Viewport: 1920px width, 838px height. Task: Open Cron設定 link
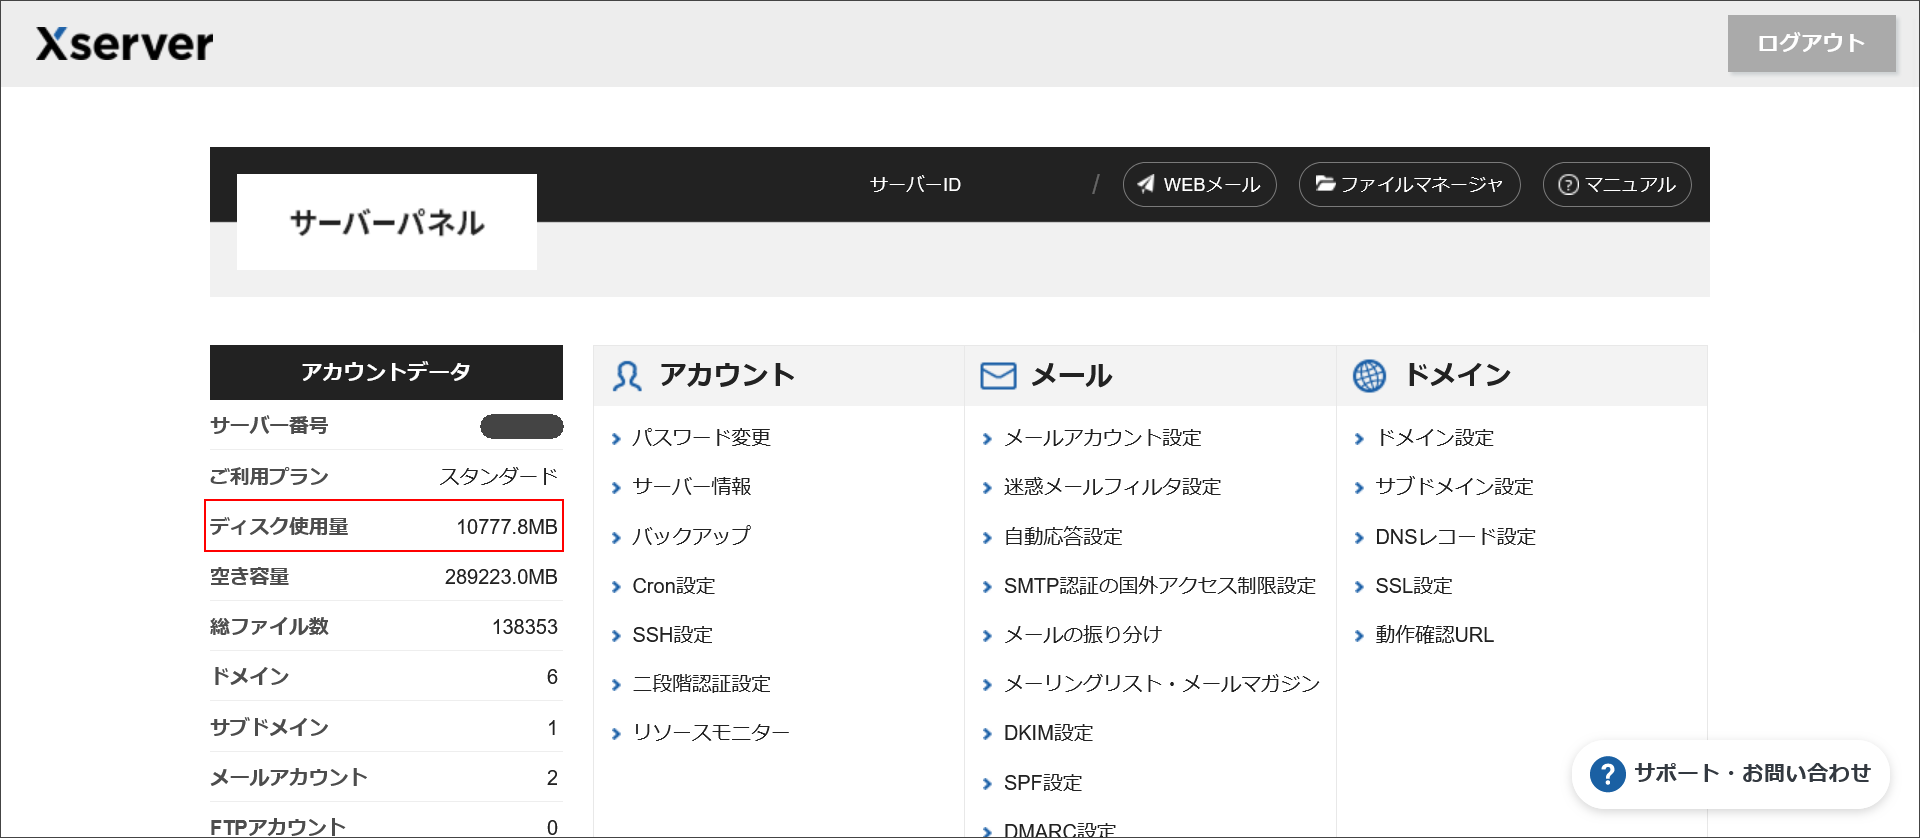click(x=673, y=586)
